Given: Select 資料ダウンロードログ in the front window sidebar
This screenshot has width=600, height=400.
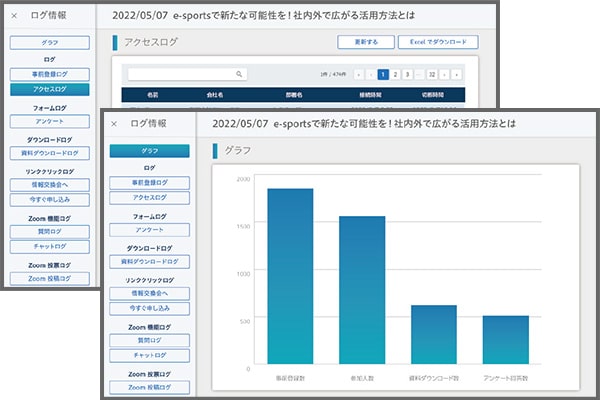Looking at the screenshot, I should coord(149,261).
